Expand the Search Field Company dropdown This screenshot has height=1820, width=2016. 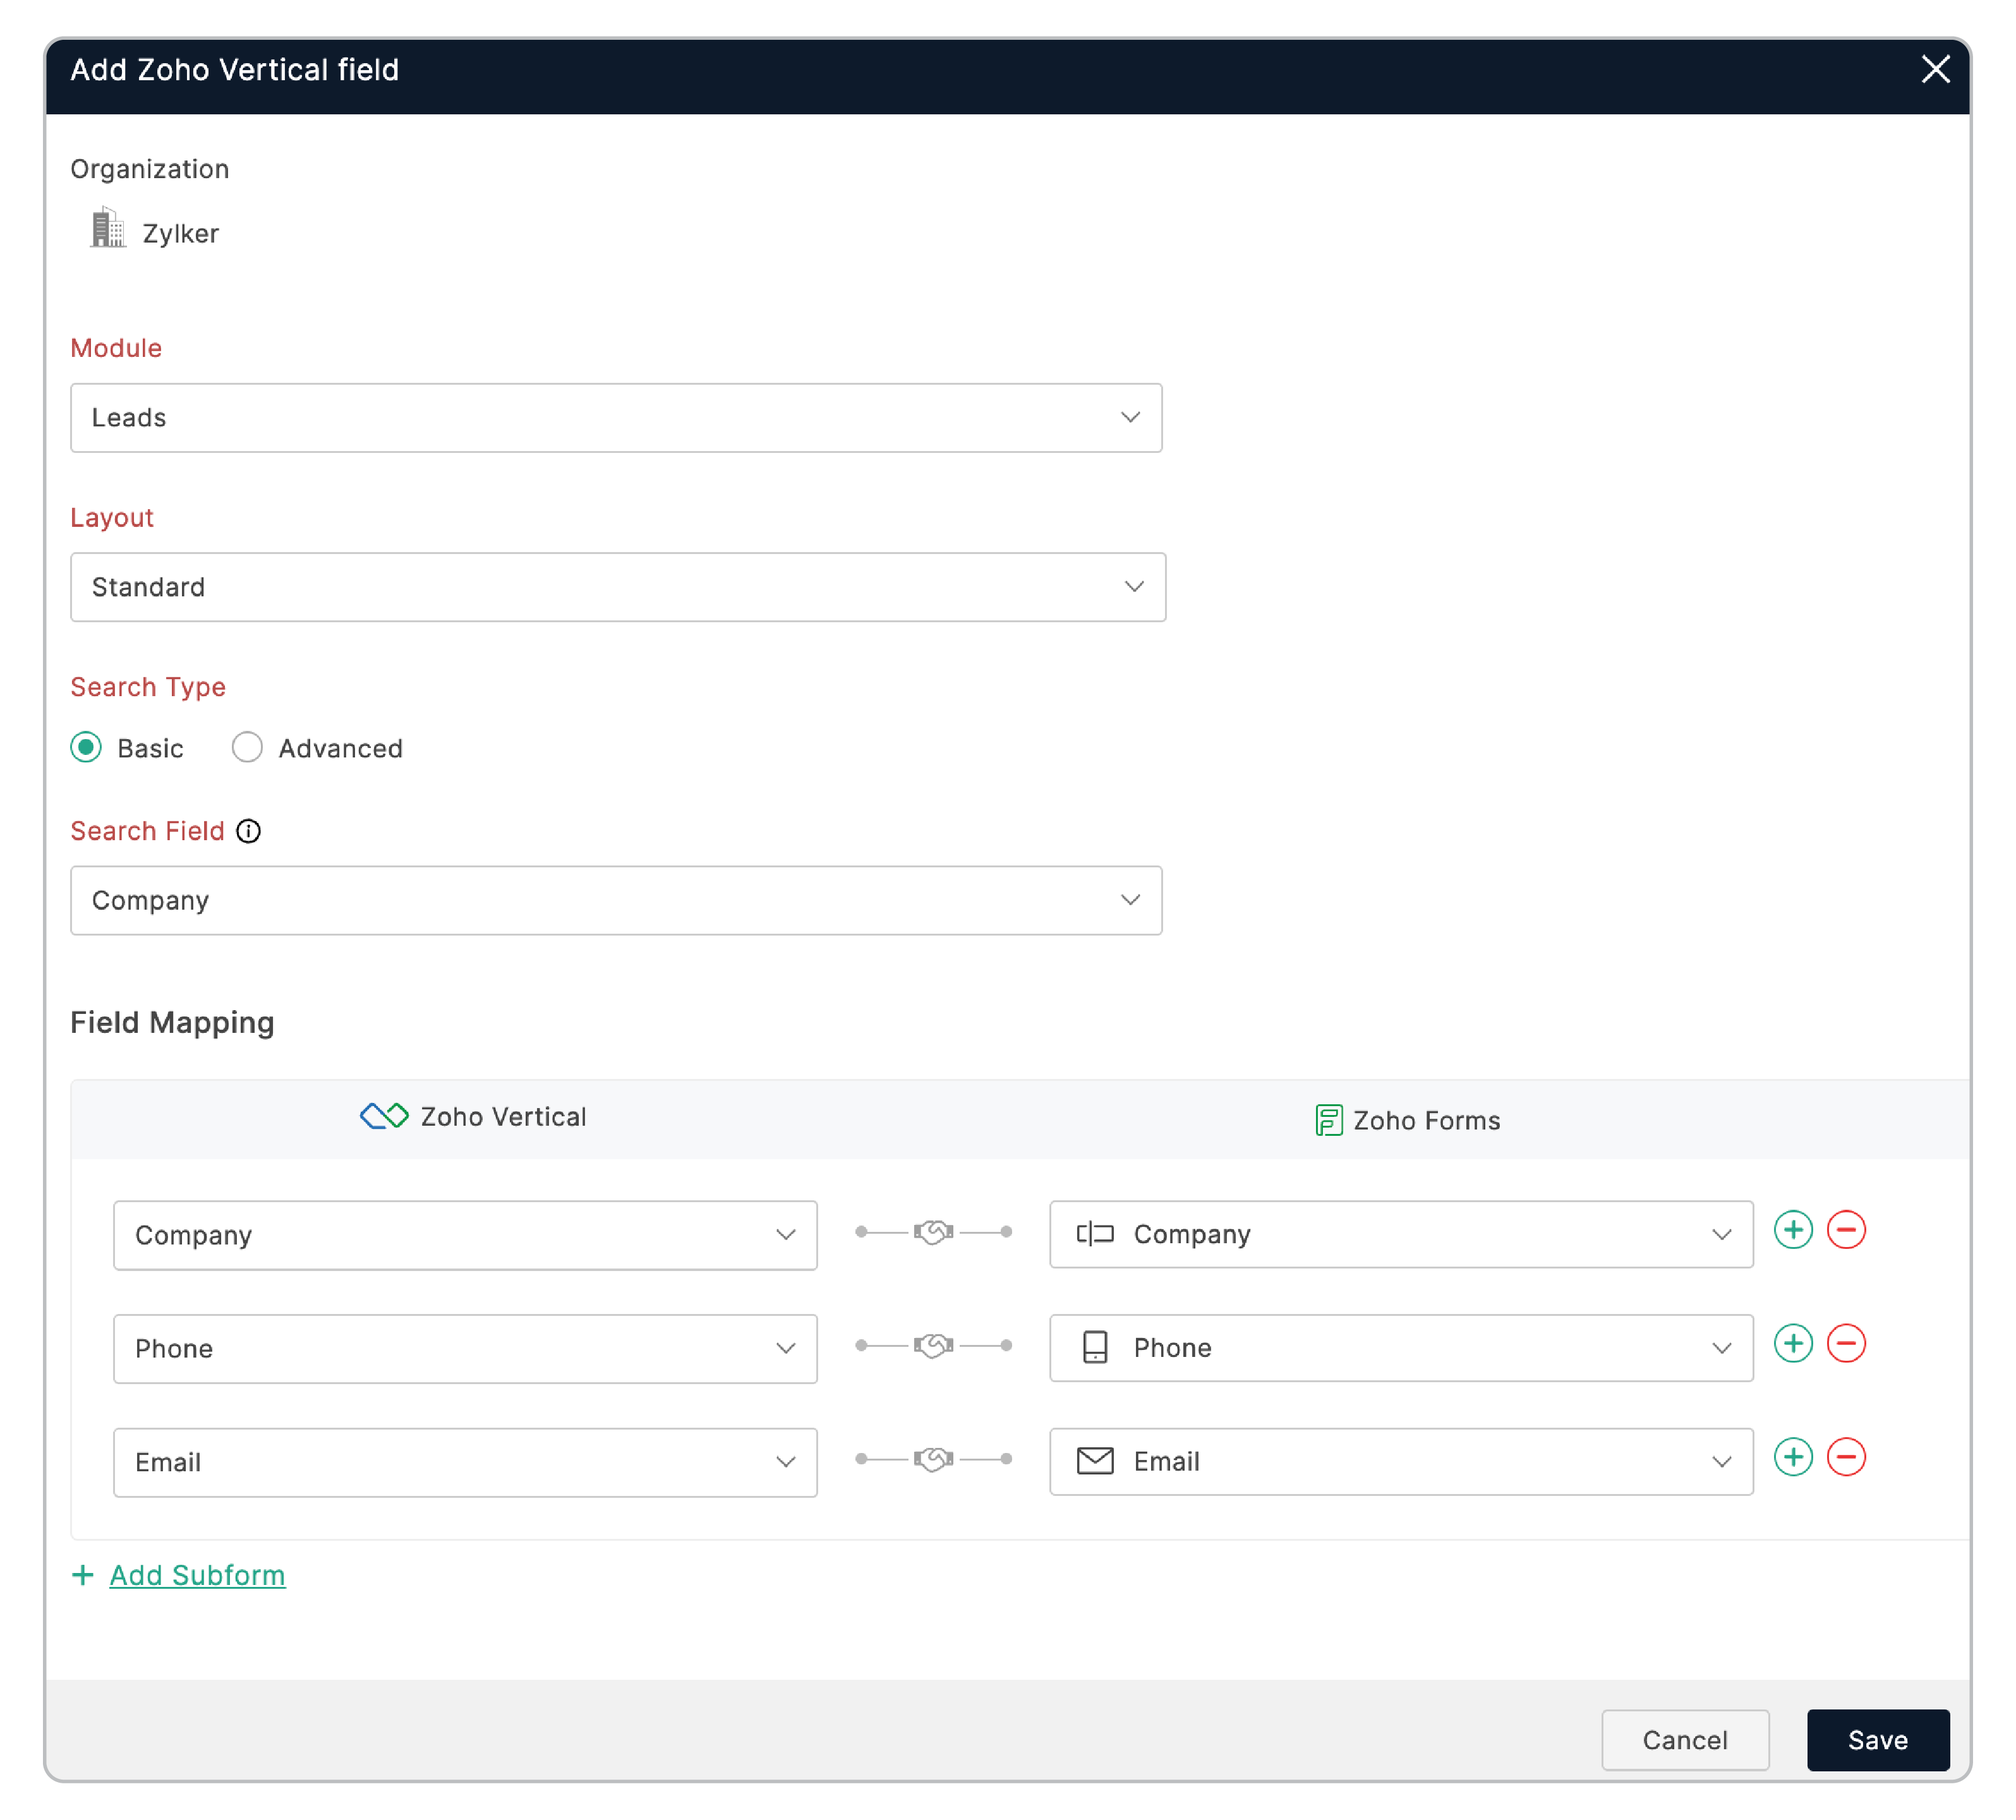tap(615, 900)
